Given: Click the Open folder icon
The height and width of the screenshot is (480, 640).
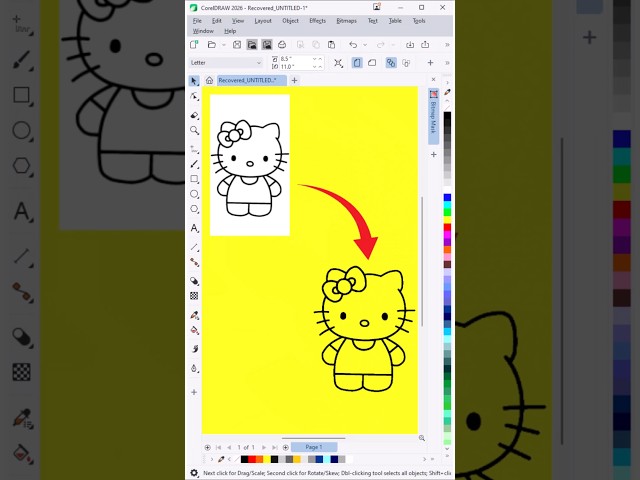Looking at the screenshot, I should tap(211, 44).
